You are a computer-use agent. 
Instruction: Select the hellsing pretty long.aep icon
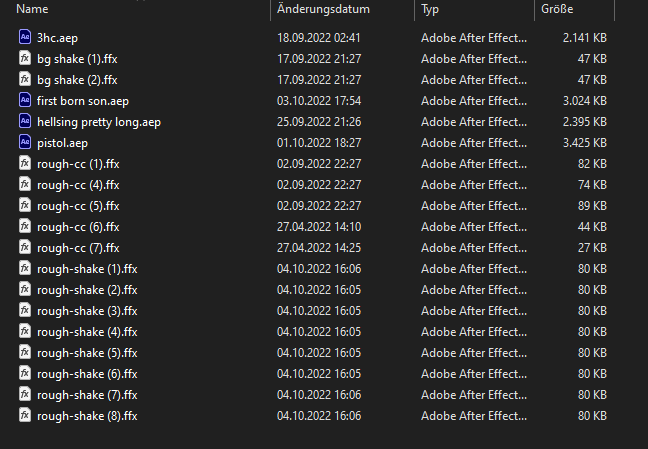click(25, 121)
